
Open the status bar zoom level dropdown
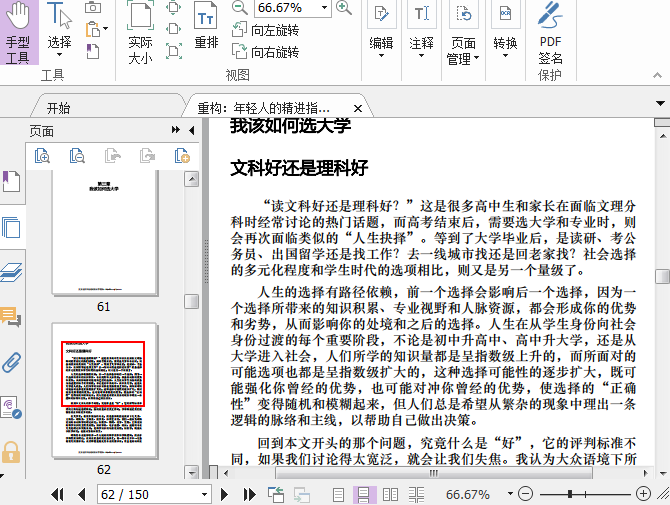[x=510, y=494]
